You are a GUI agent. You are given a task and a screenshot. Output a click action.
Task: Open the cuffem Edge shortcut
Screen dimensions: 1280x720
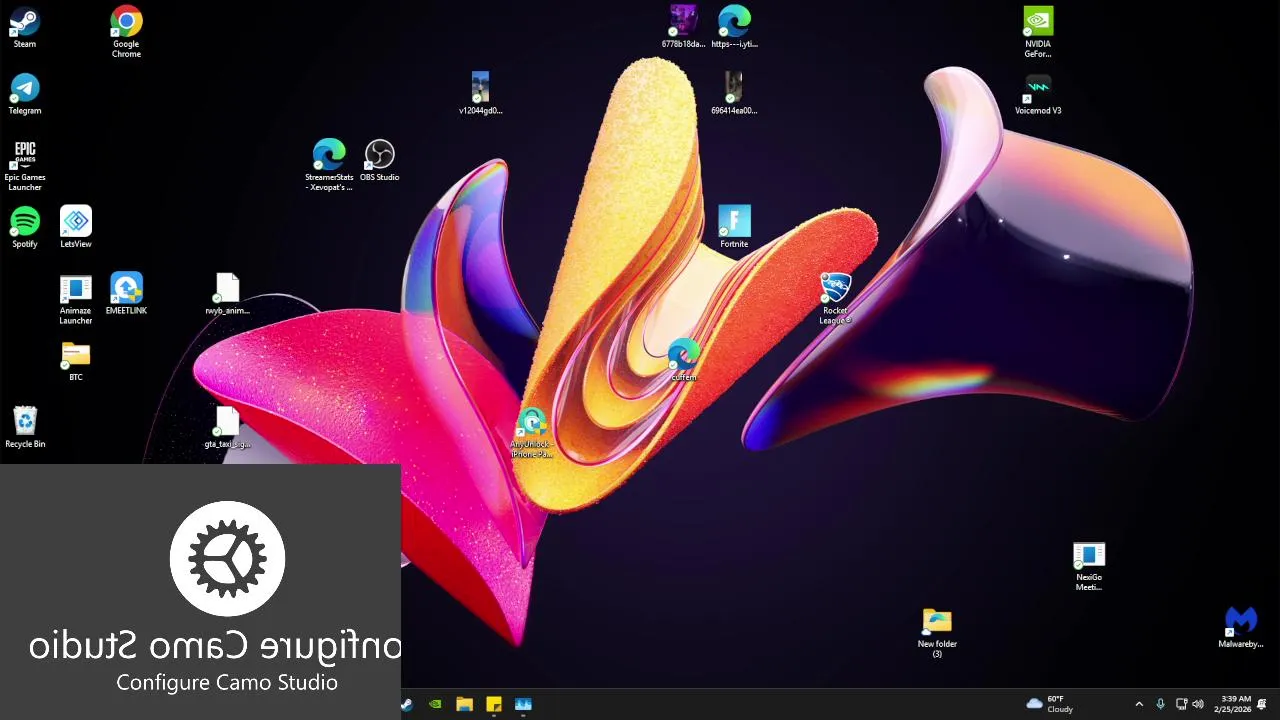[683, 361]
